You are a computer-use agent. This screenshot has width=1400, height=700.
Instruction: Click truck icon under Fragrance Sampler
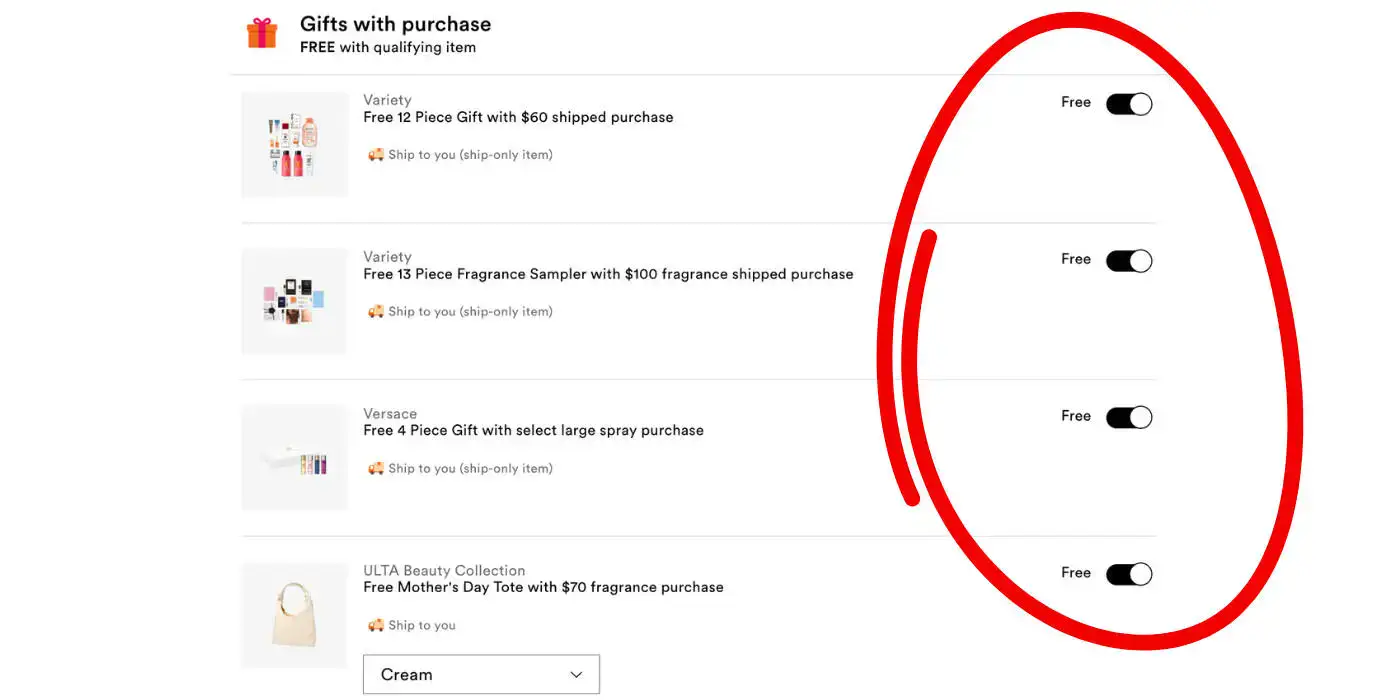[376, 312]
